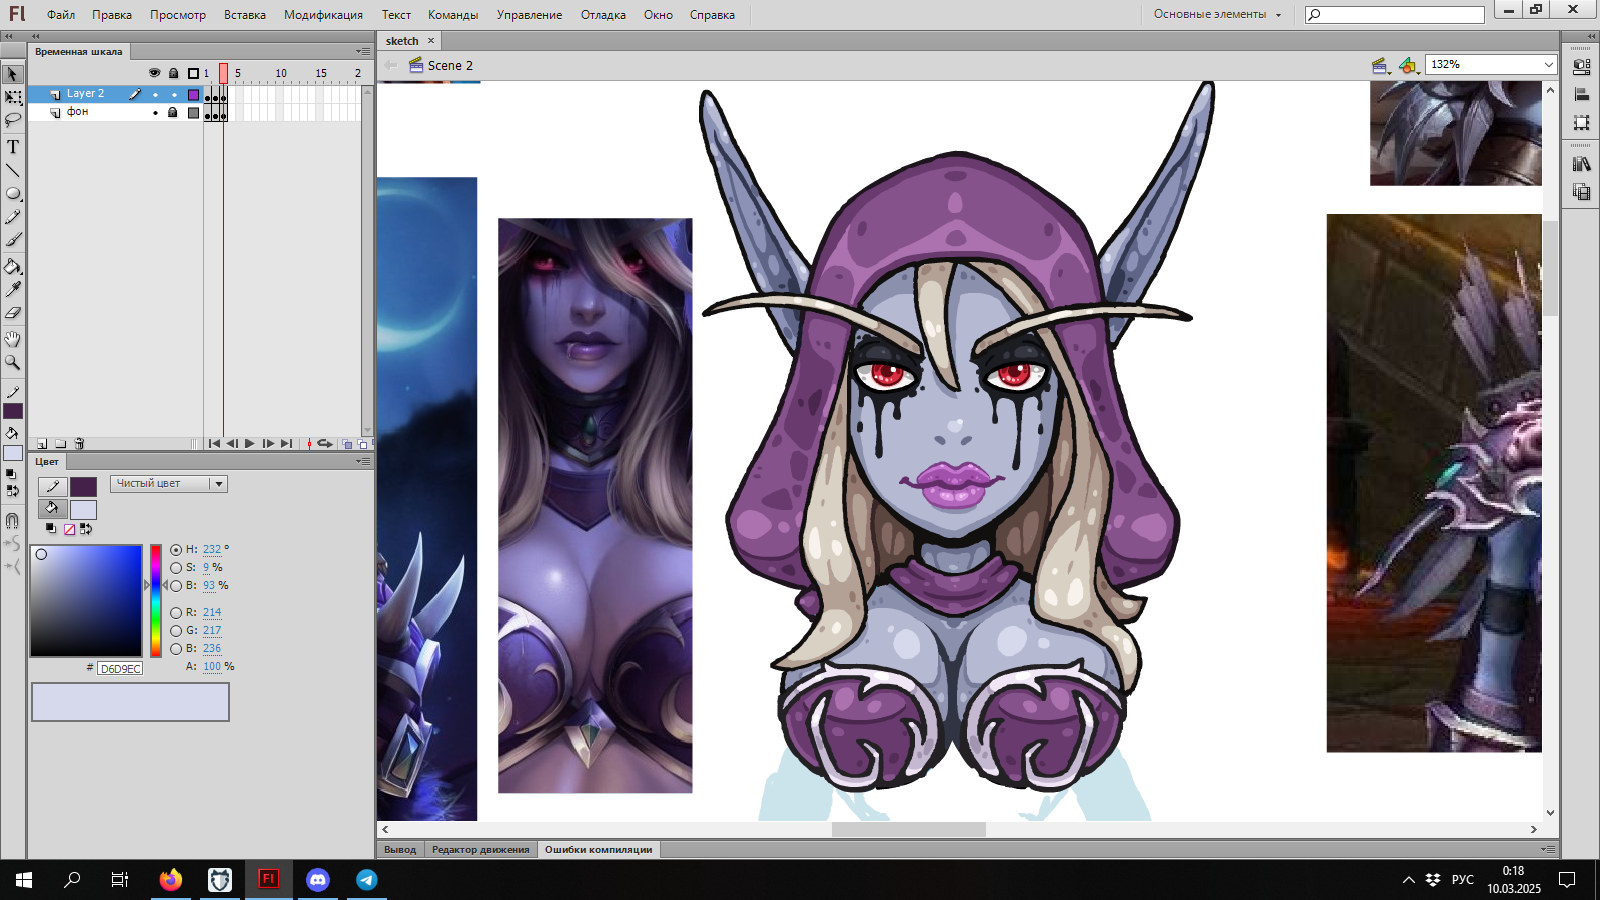
Task: Pick the Pencil tool
Action: point(13,217)
